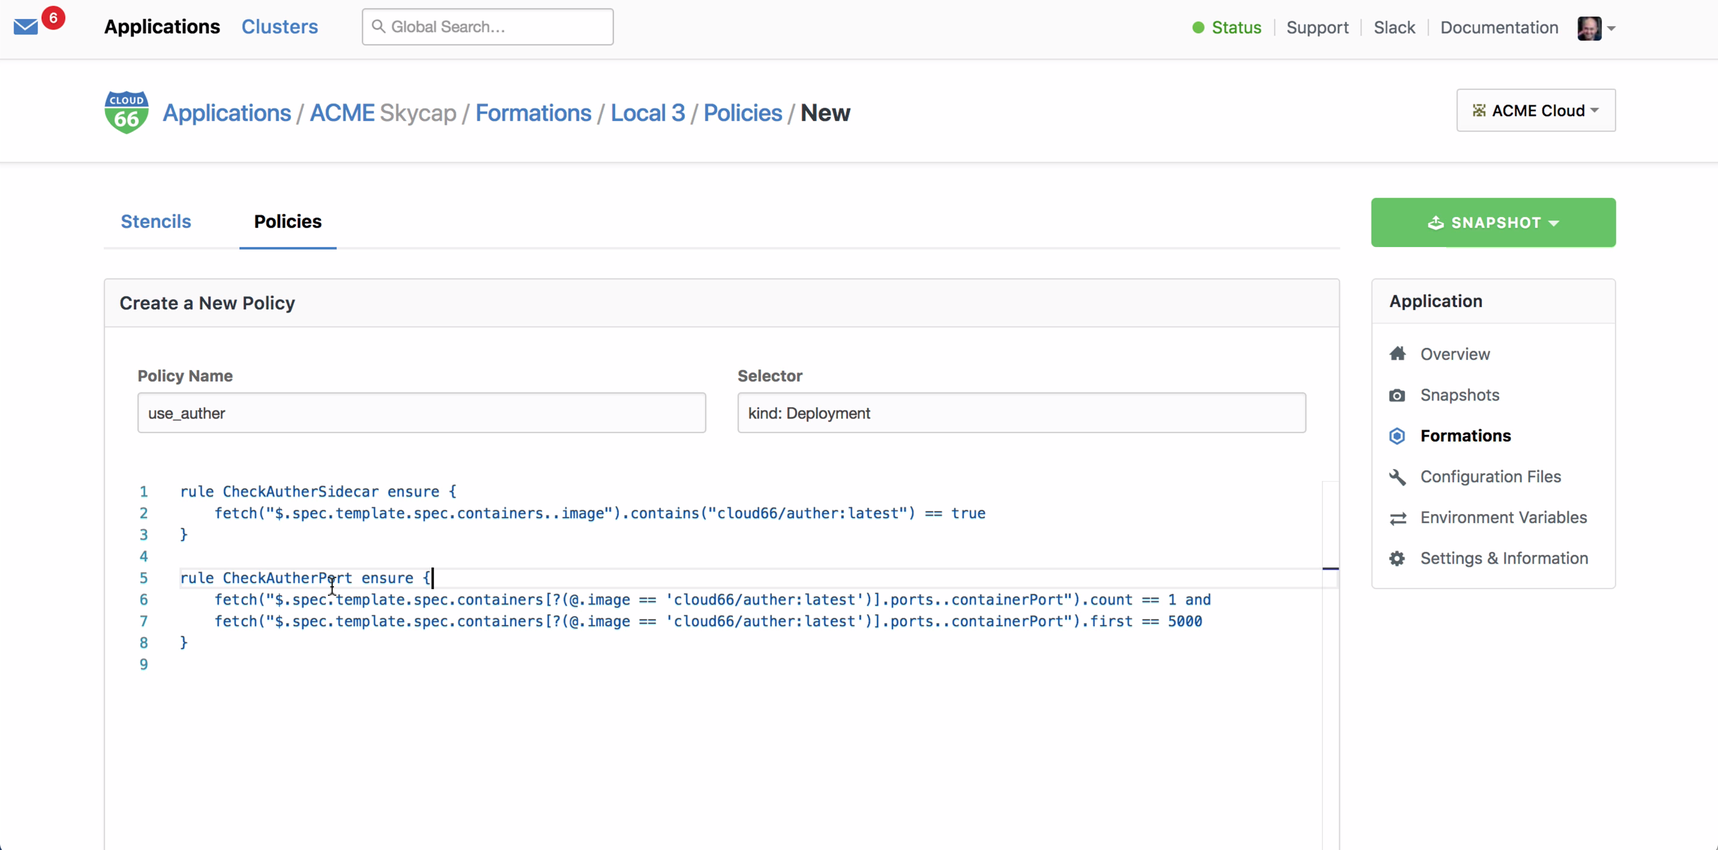Click the Selector input field

pos(1022,413)
